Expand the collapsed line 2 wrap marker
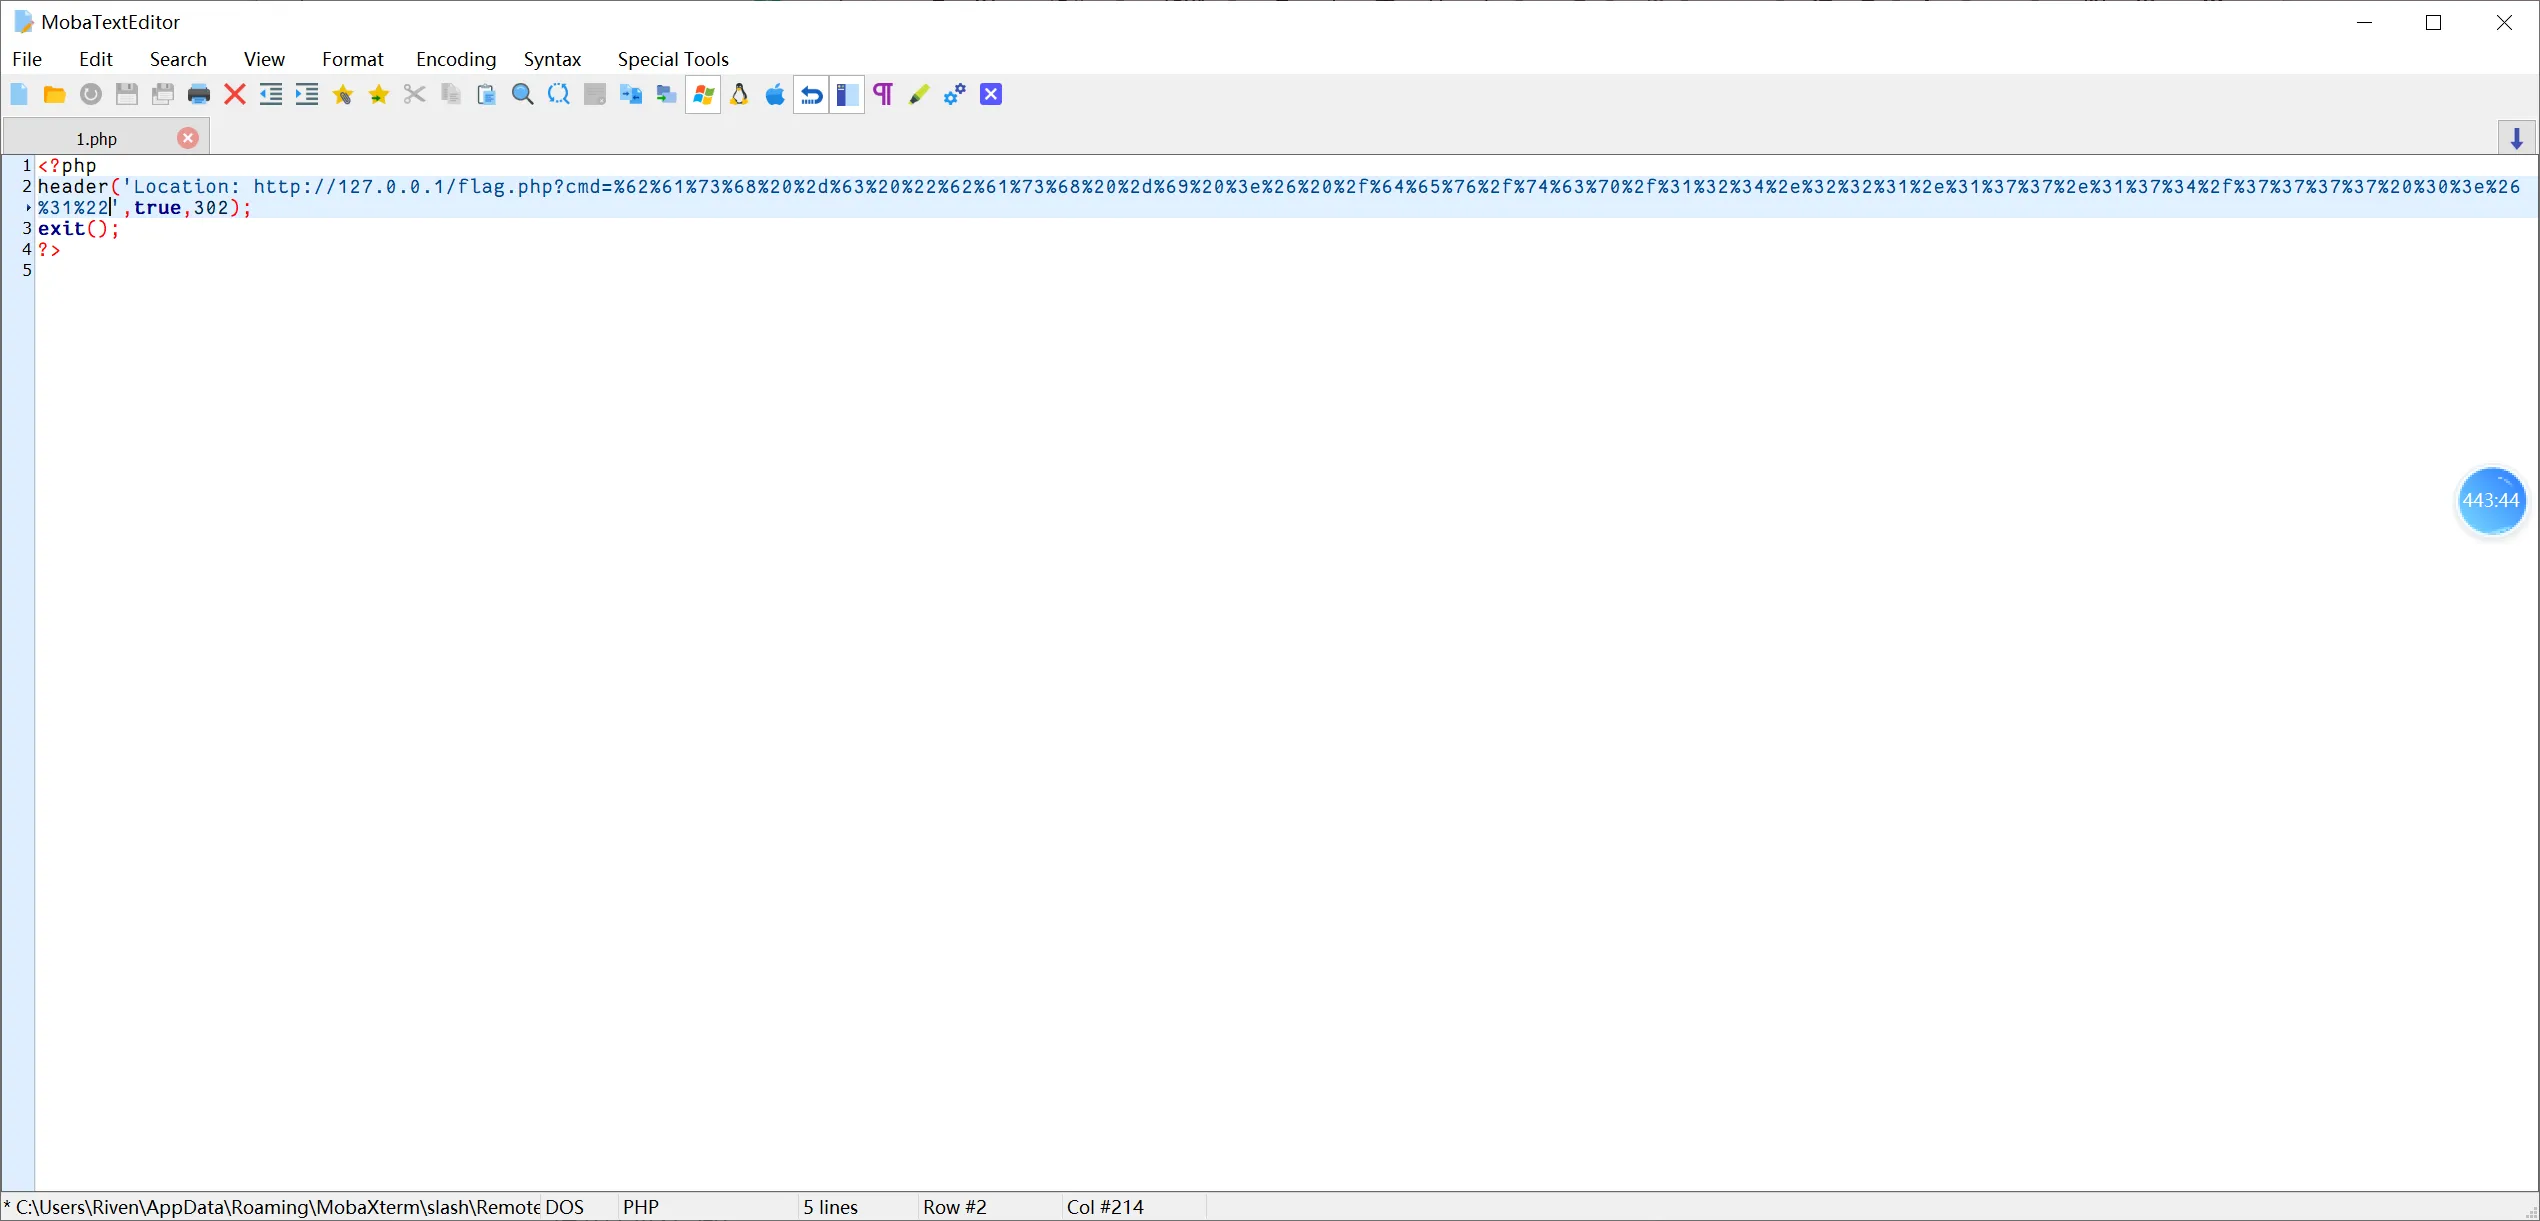 [x=28, y=208]
